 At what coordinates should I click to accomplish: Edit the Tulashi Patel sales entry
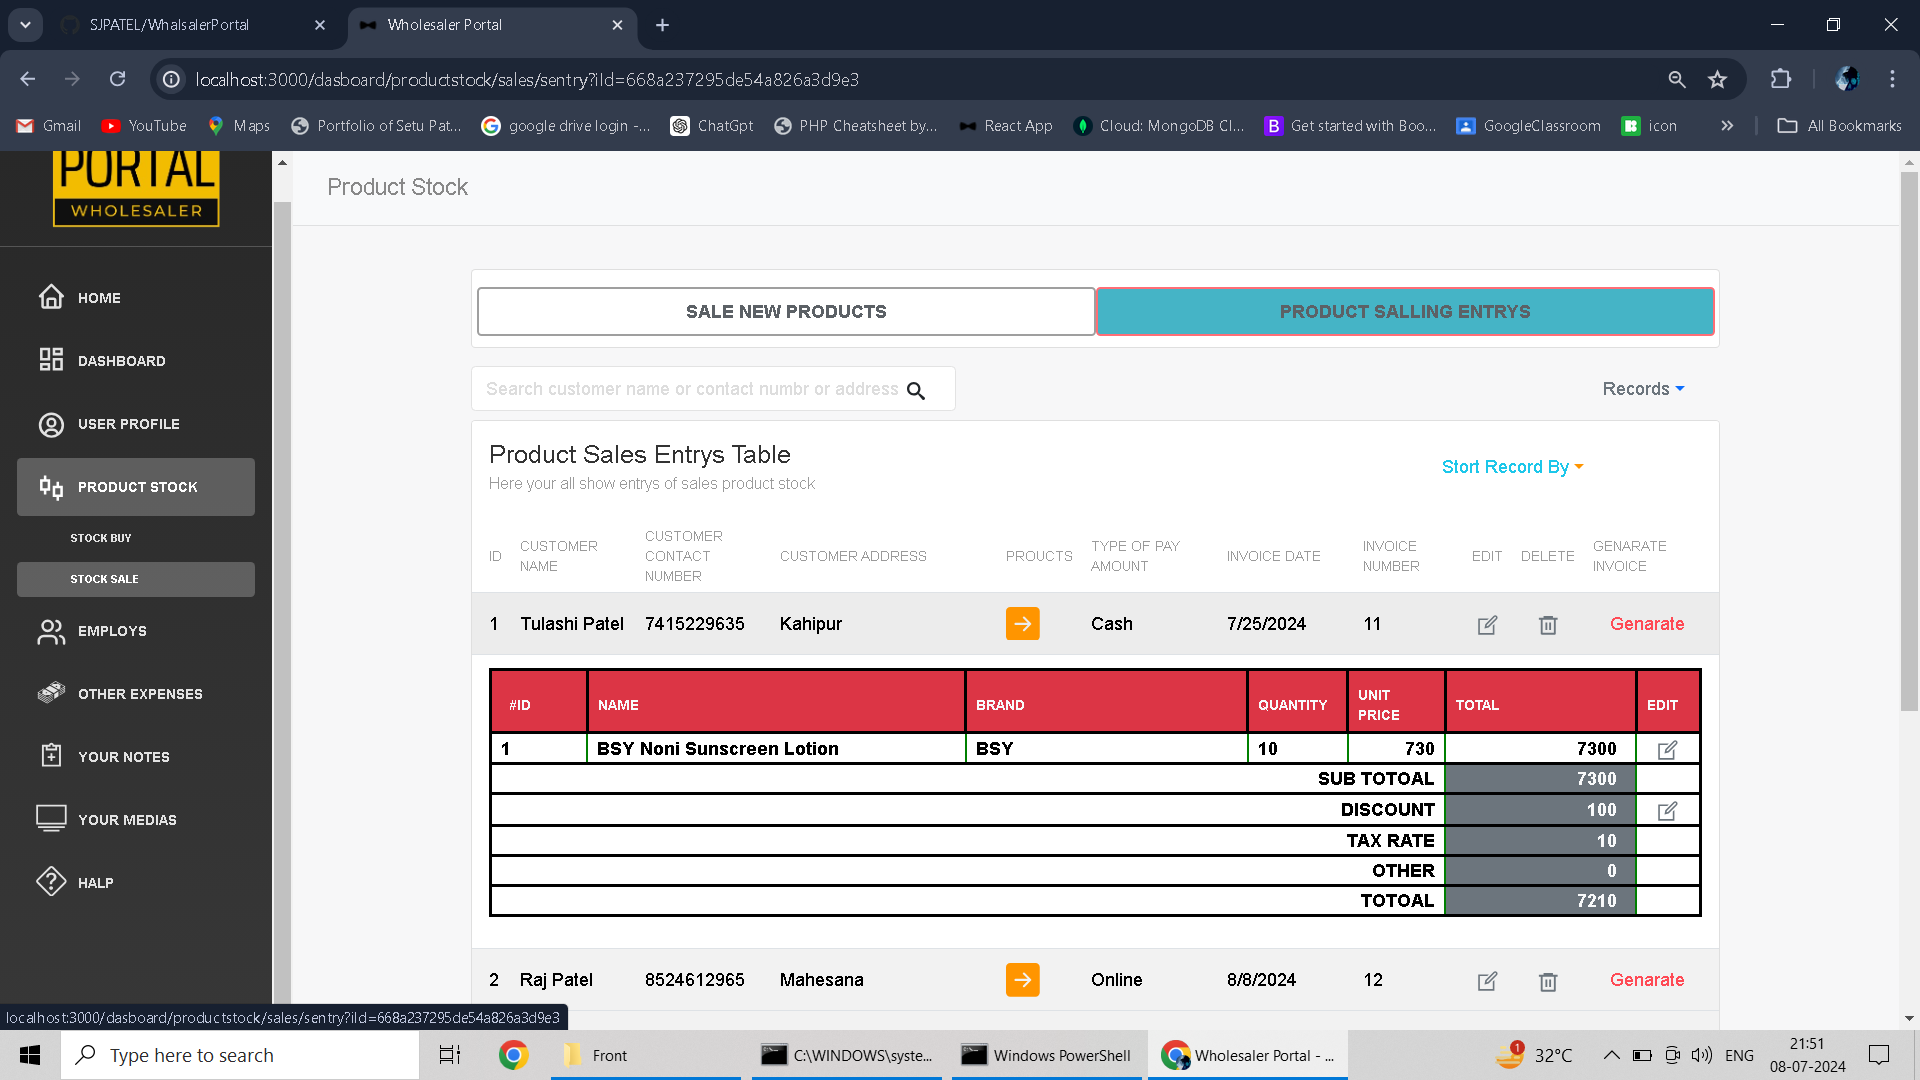1487,625
